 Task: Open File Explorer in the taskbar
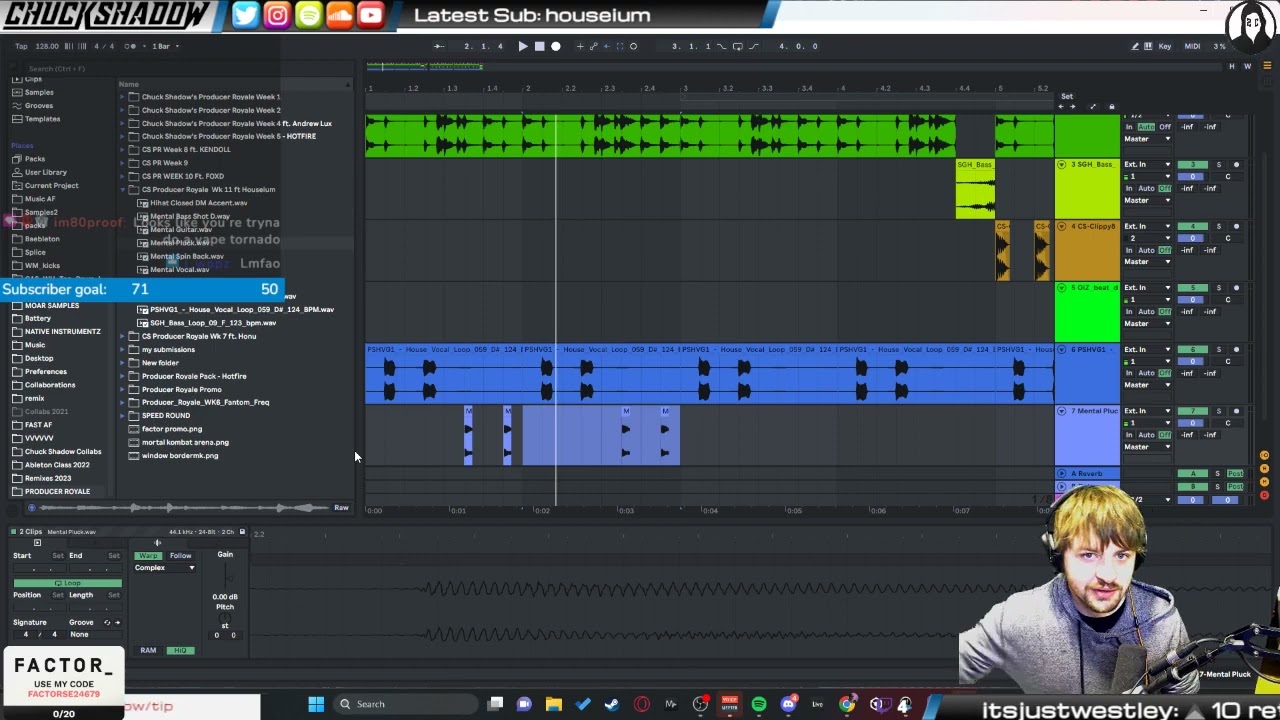(x=553, y=704)
